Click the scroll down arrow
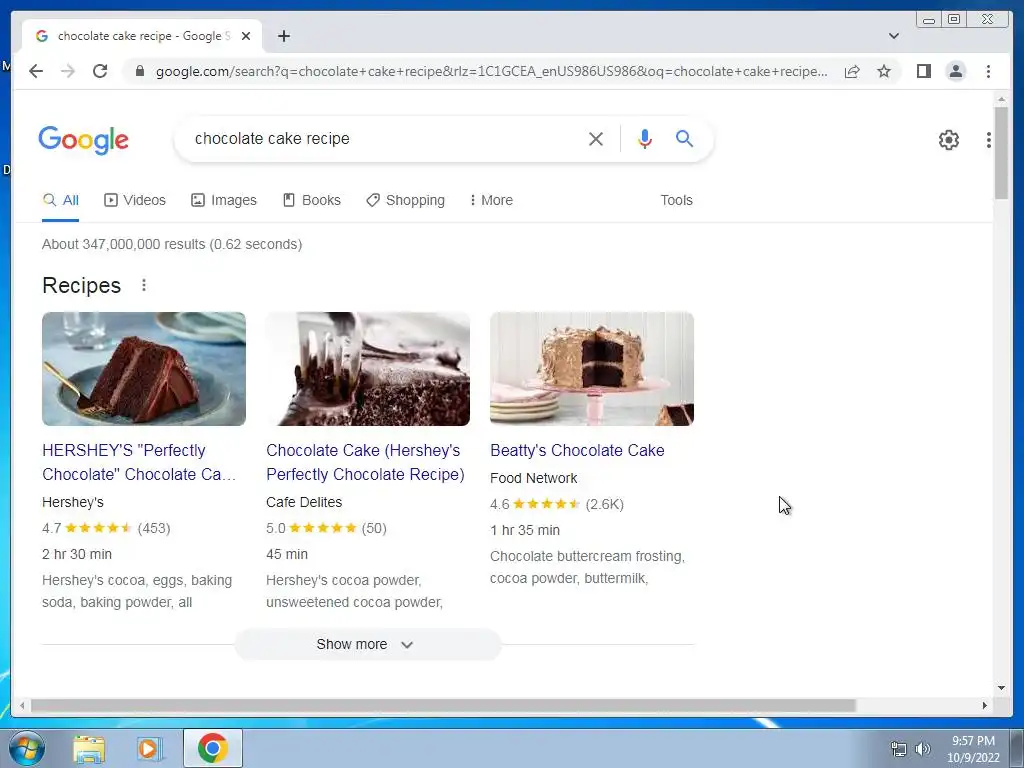This screenshot has height=768, width=1024. 1001,687
